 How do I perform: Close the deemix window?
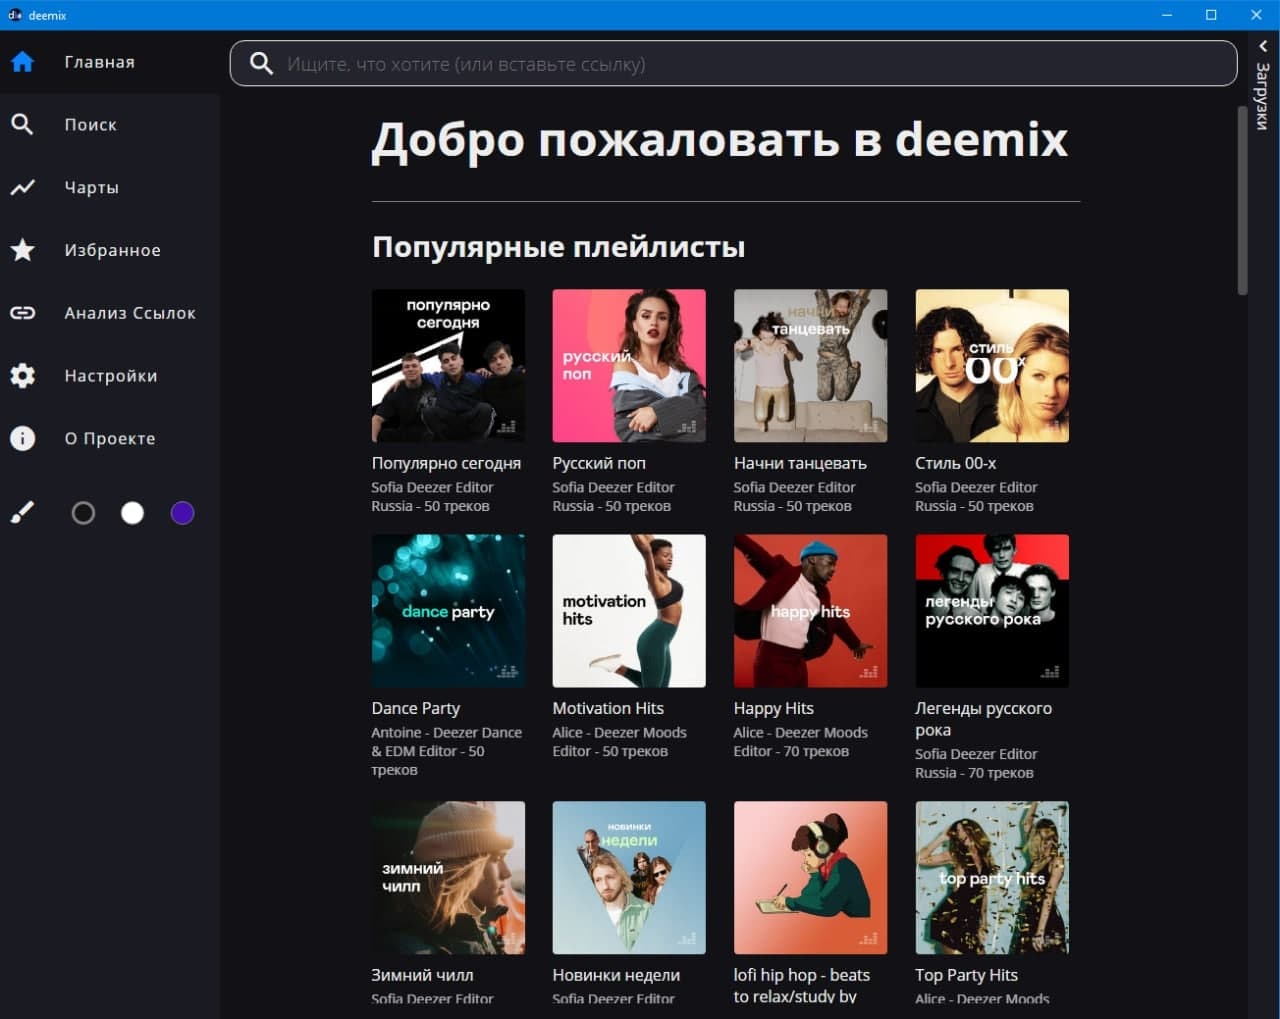click(1256, 15)
